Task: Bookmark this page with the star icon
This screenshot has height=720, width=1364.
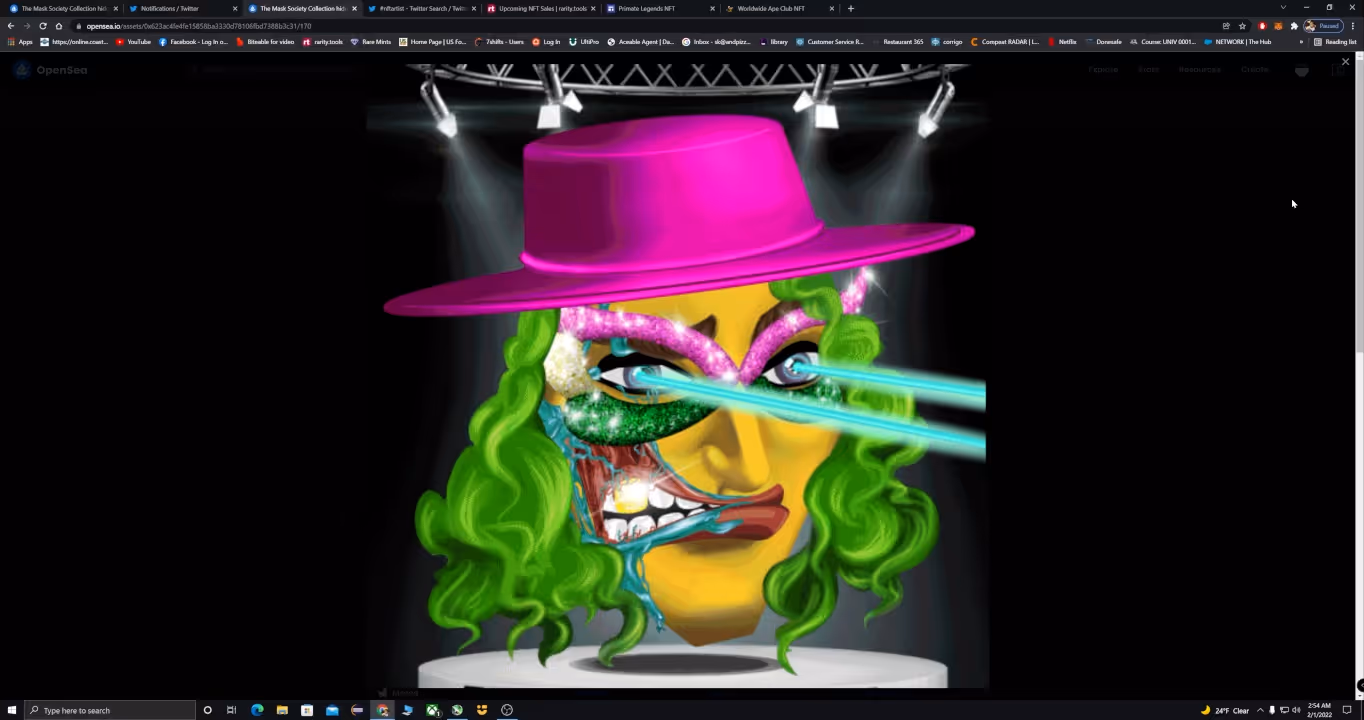Action: [x=1242, y=26]
